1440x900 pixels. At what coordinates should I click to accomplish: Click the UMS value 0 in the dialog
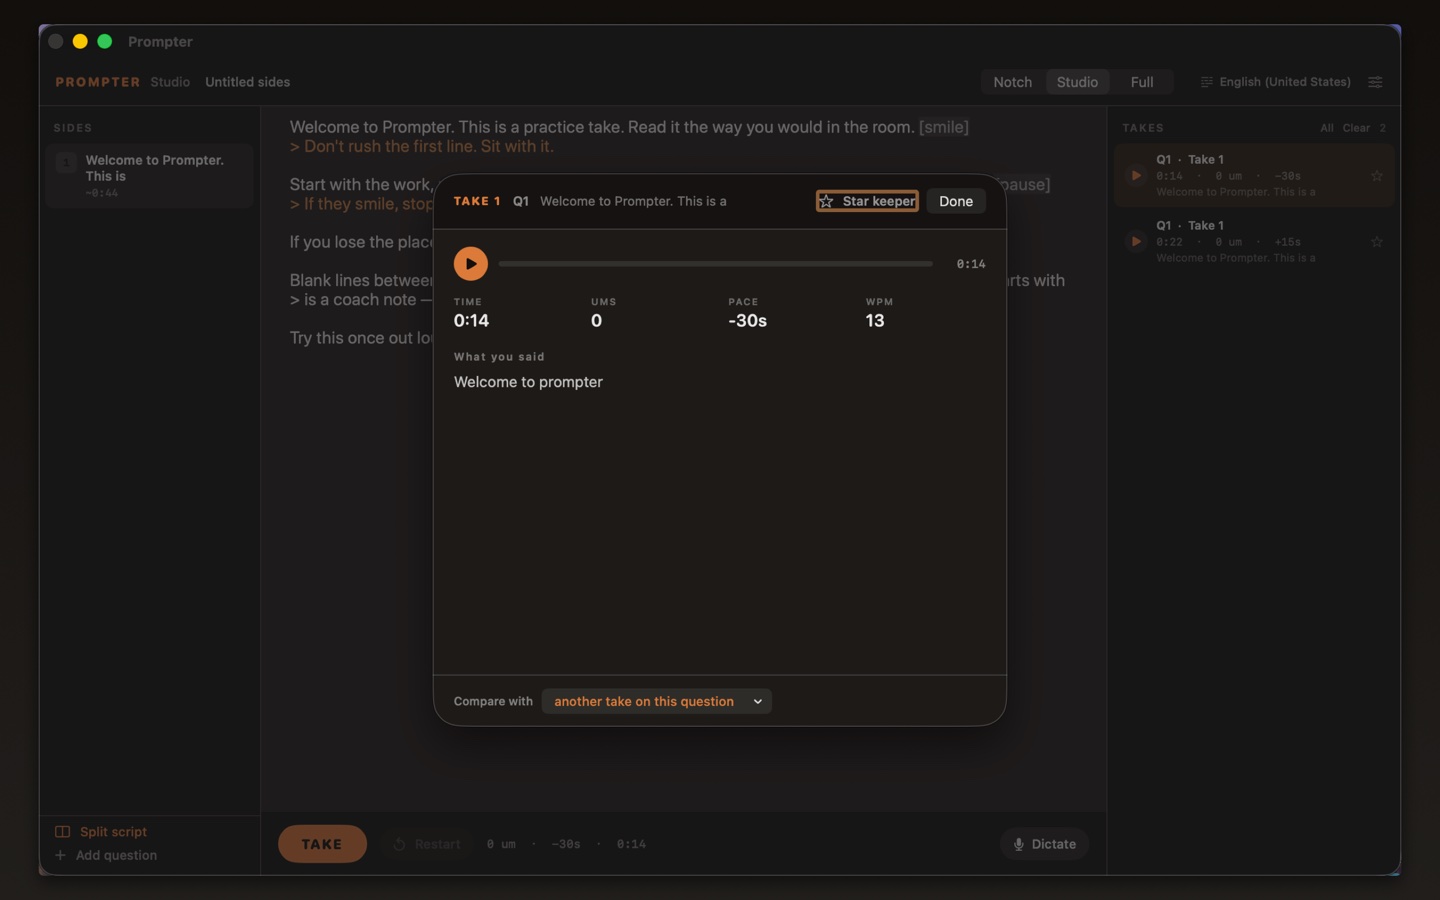(596, 321)
